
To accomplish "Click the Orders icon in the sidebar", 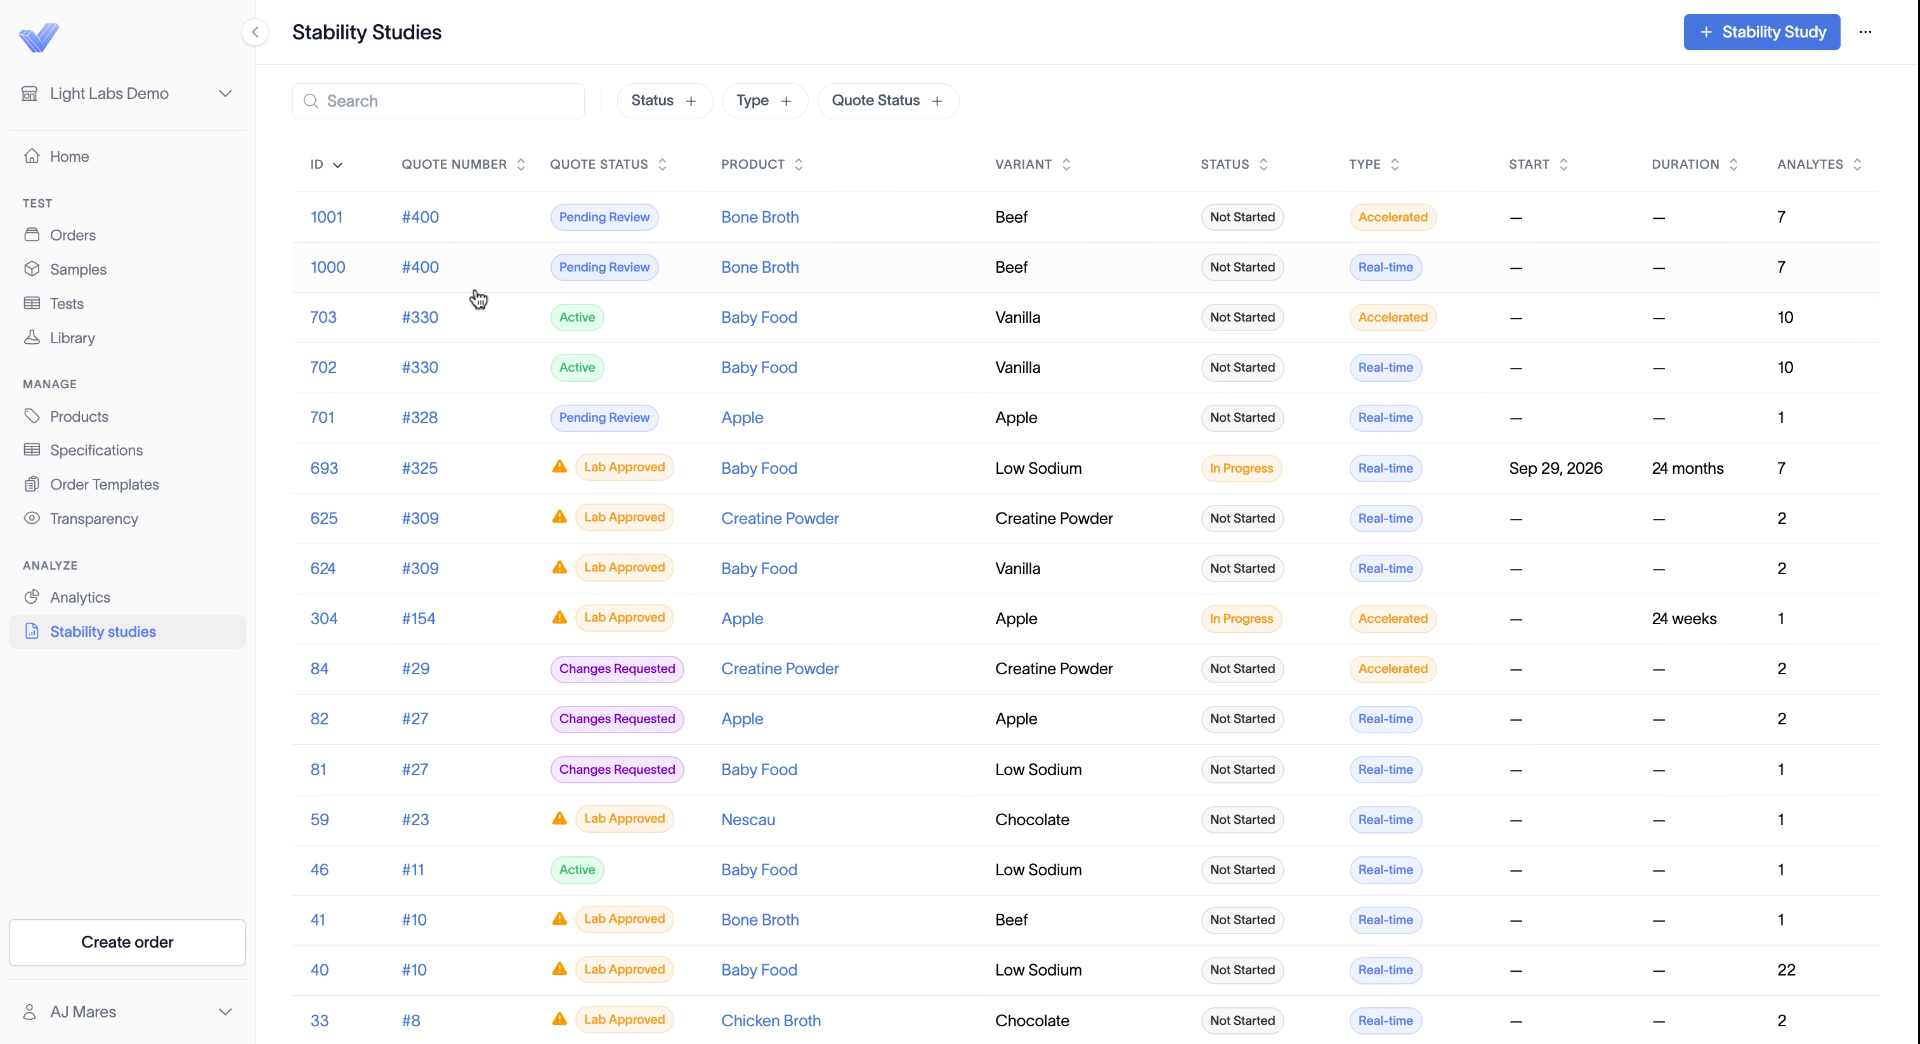I will [32, 235].
